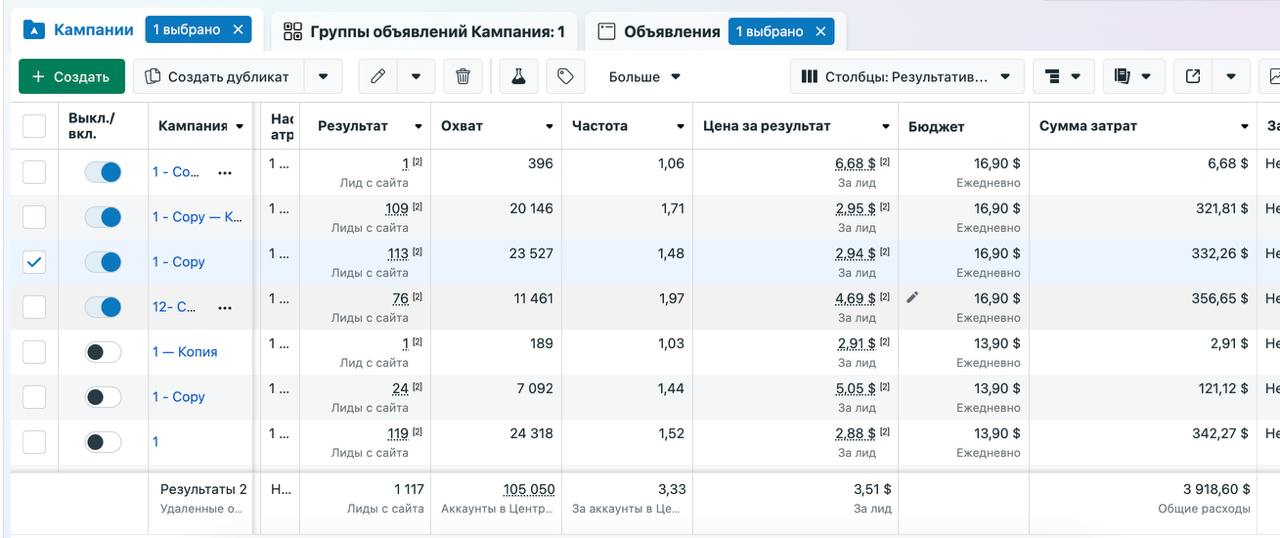Screen dimensions: 1280x538
Task: Tick the select-all checkbox in header
Action: pyautogui.click(x=34, y=126)
